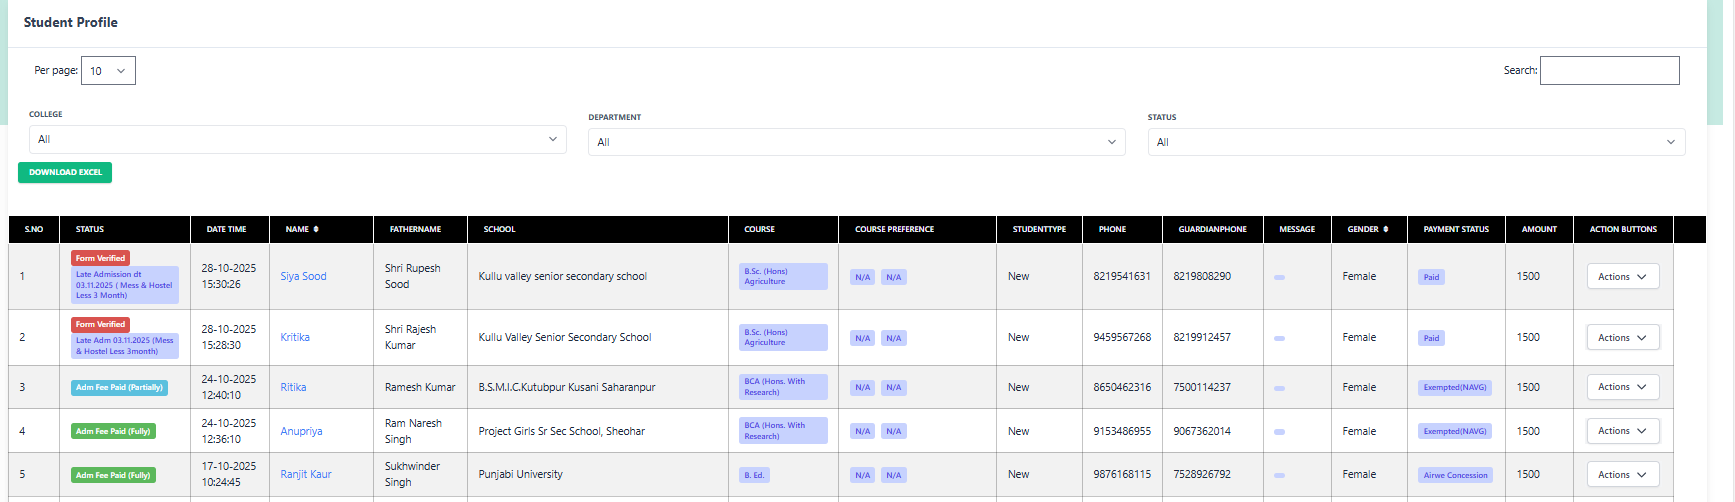Click phone number 9876168115
This screenshot has height=502, width=1735.
pyautogui.click(x=1122, y=475)
